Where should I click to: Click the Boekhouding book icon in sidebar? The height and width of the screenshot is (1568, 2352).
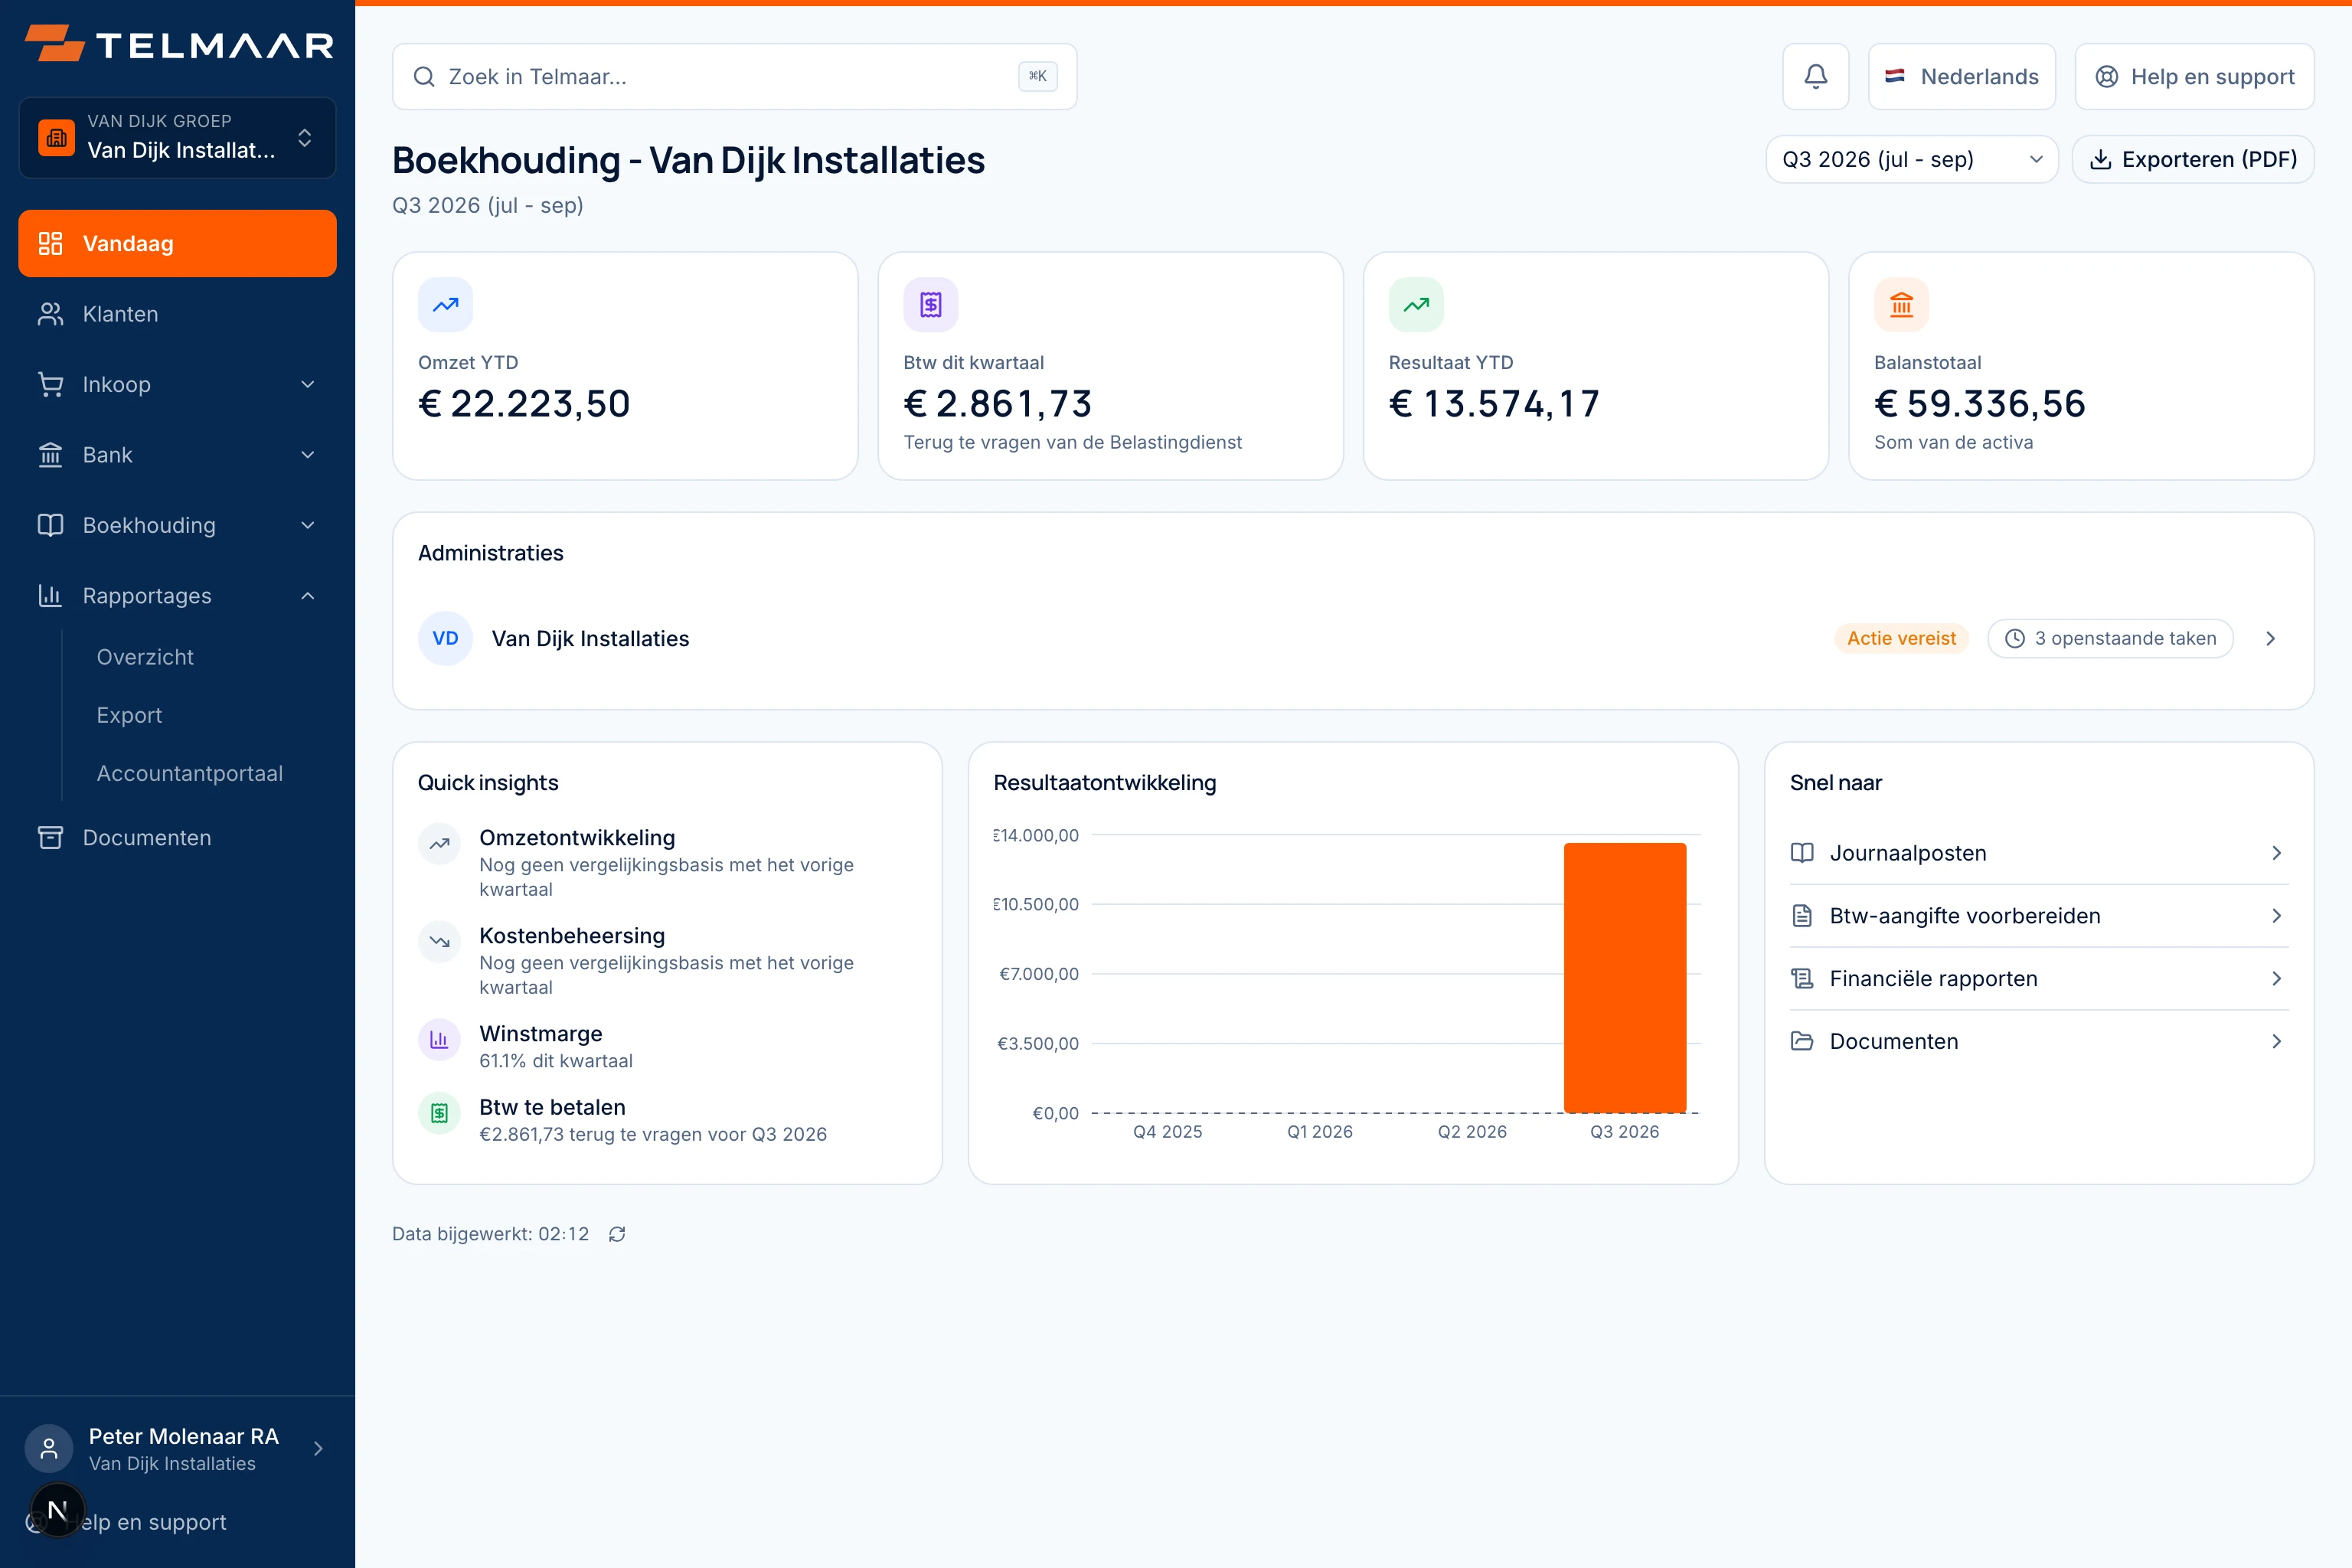(50, 525)
